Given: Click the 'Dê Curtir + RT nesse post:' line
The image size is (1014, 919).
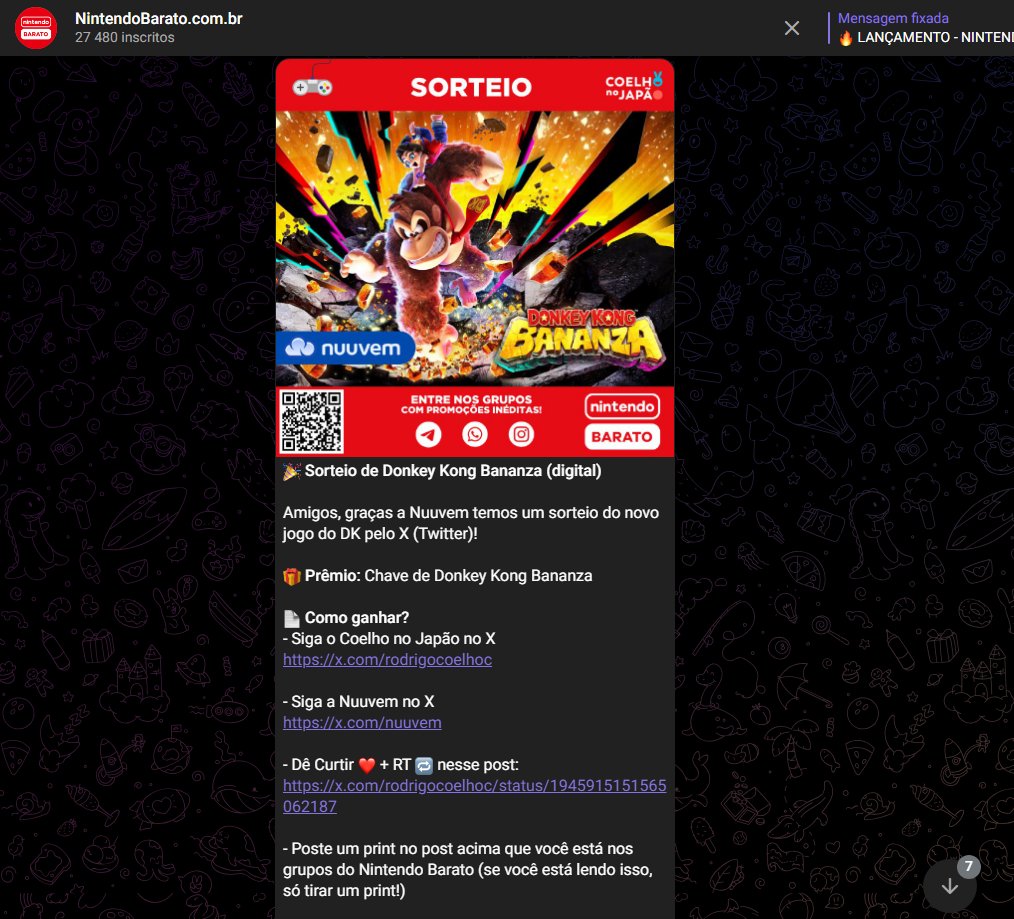Looking at the screenshot, I should pos(401,764).
